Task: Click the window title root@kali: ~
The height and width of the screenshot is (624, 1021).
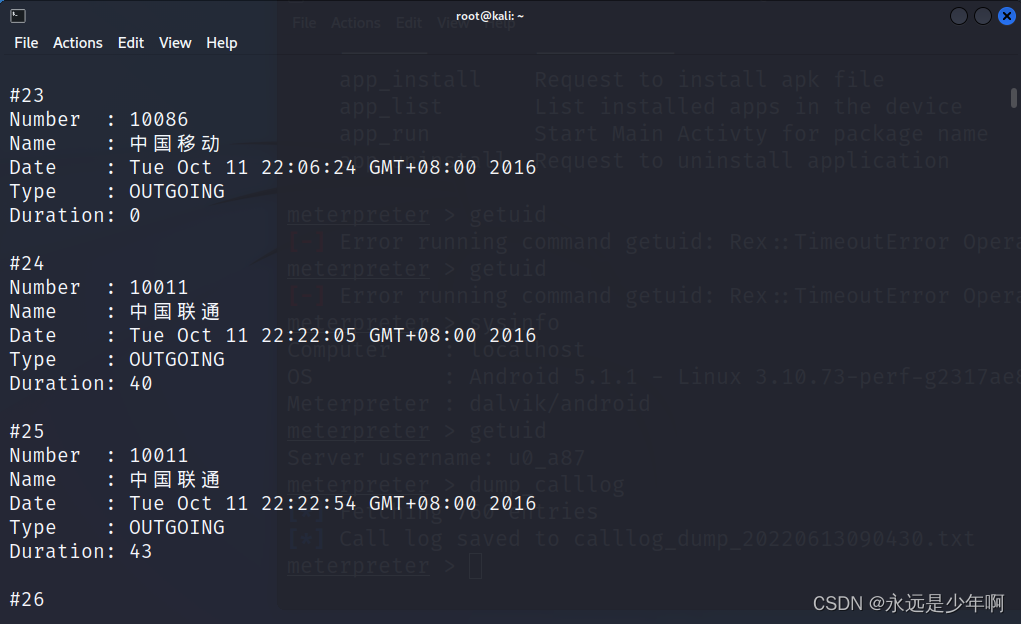Action: (490, 16)
